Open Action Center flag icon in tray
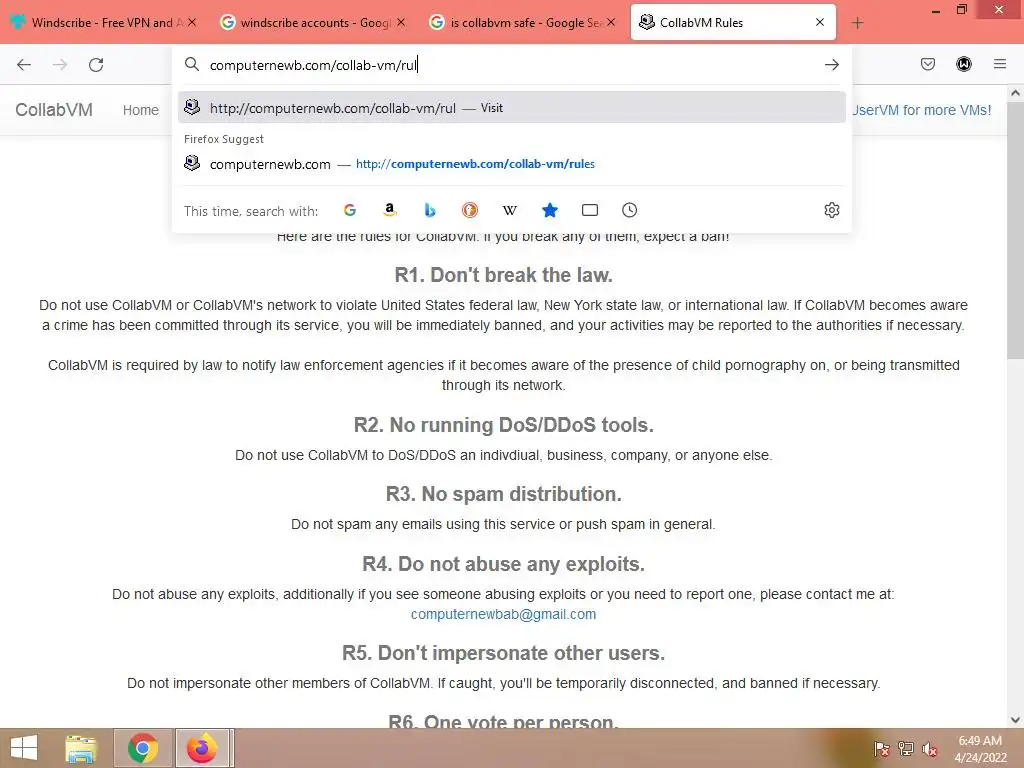This screenshot has width=1024, height=768. point(881,749)
